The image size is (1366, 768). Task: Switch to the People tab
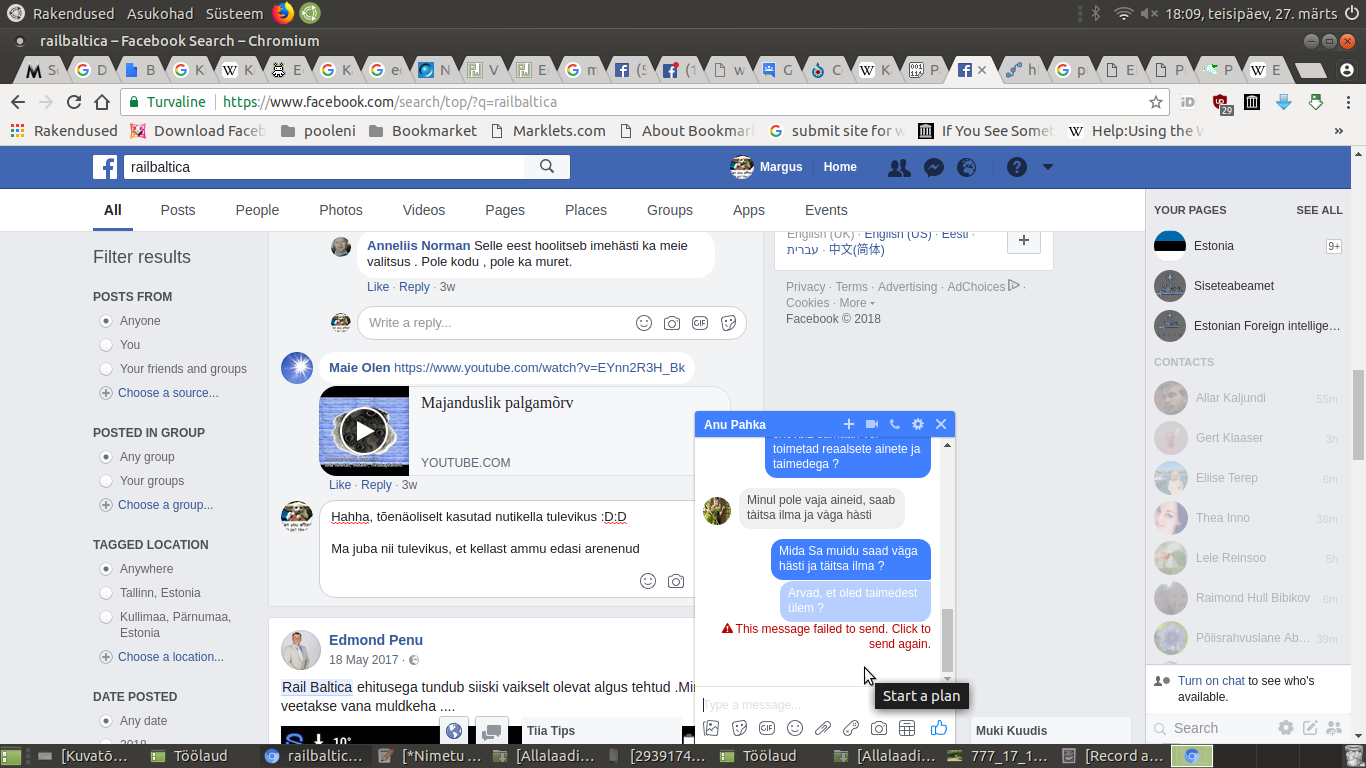[x=257, y=210]
